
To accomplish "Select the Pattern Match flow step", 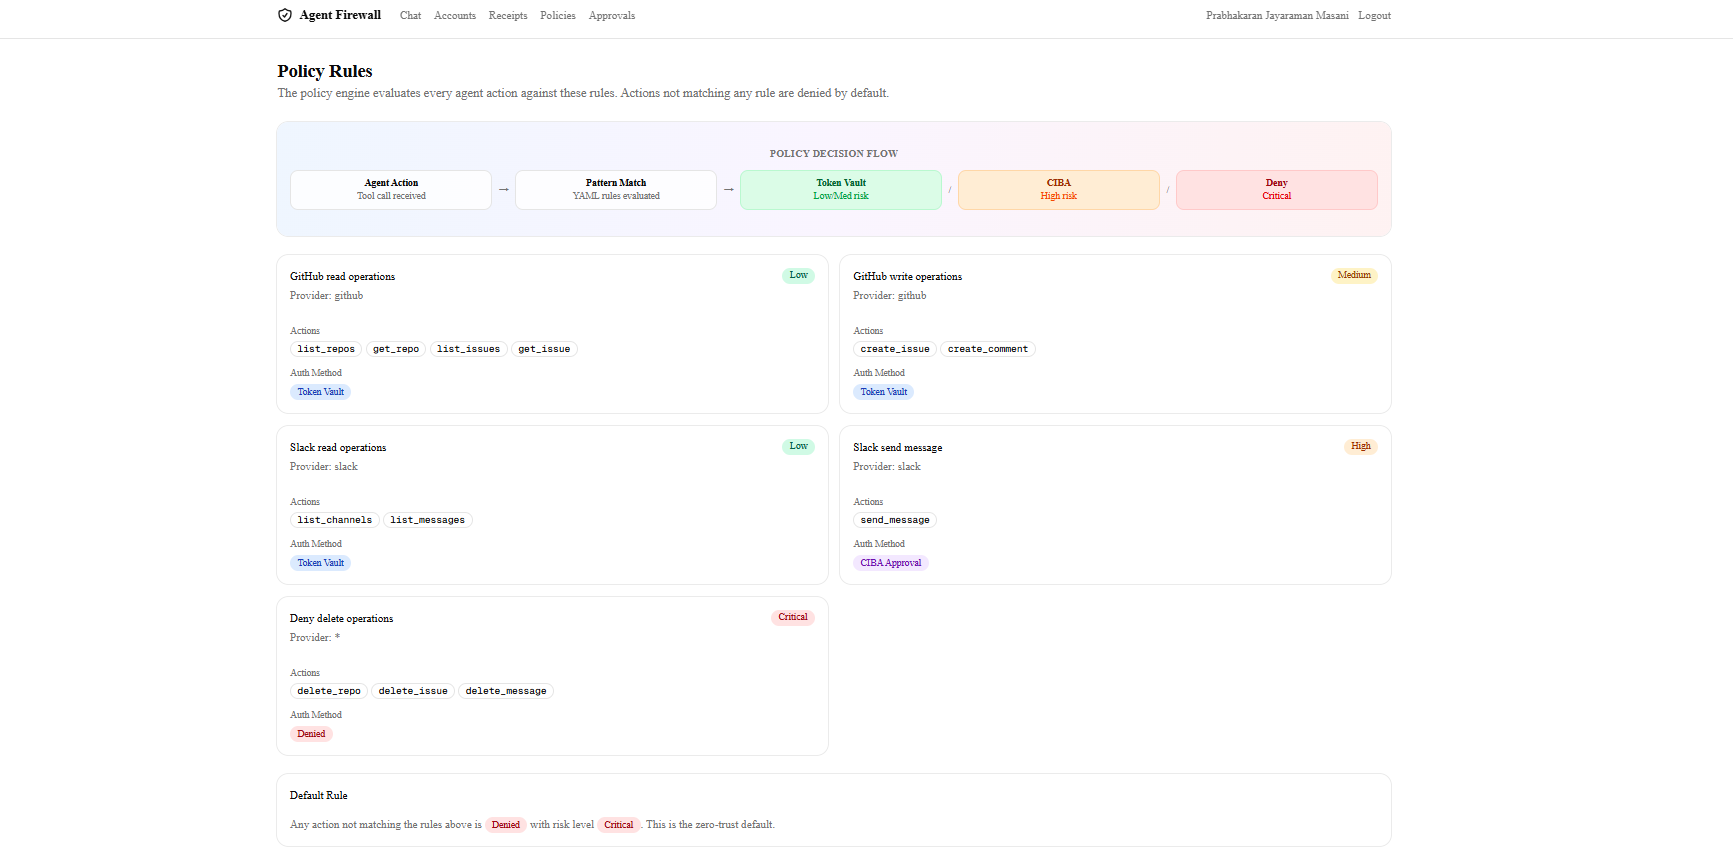I will [x=616, y=190].
